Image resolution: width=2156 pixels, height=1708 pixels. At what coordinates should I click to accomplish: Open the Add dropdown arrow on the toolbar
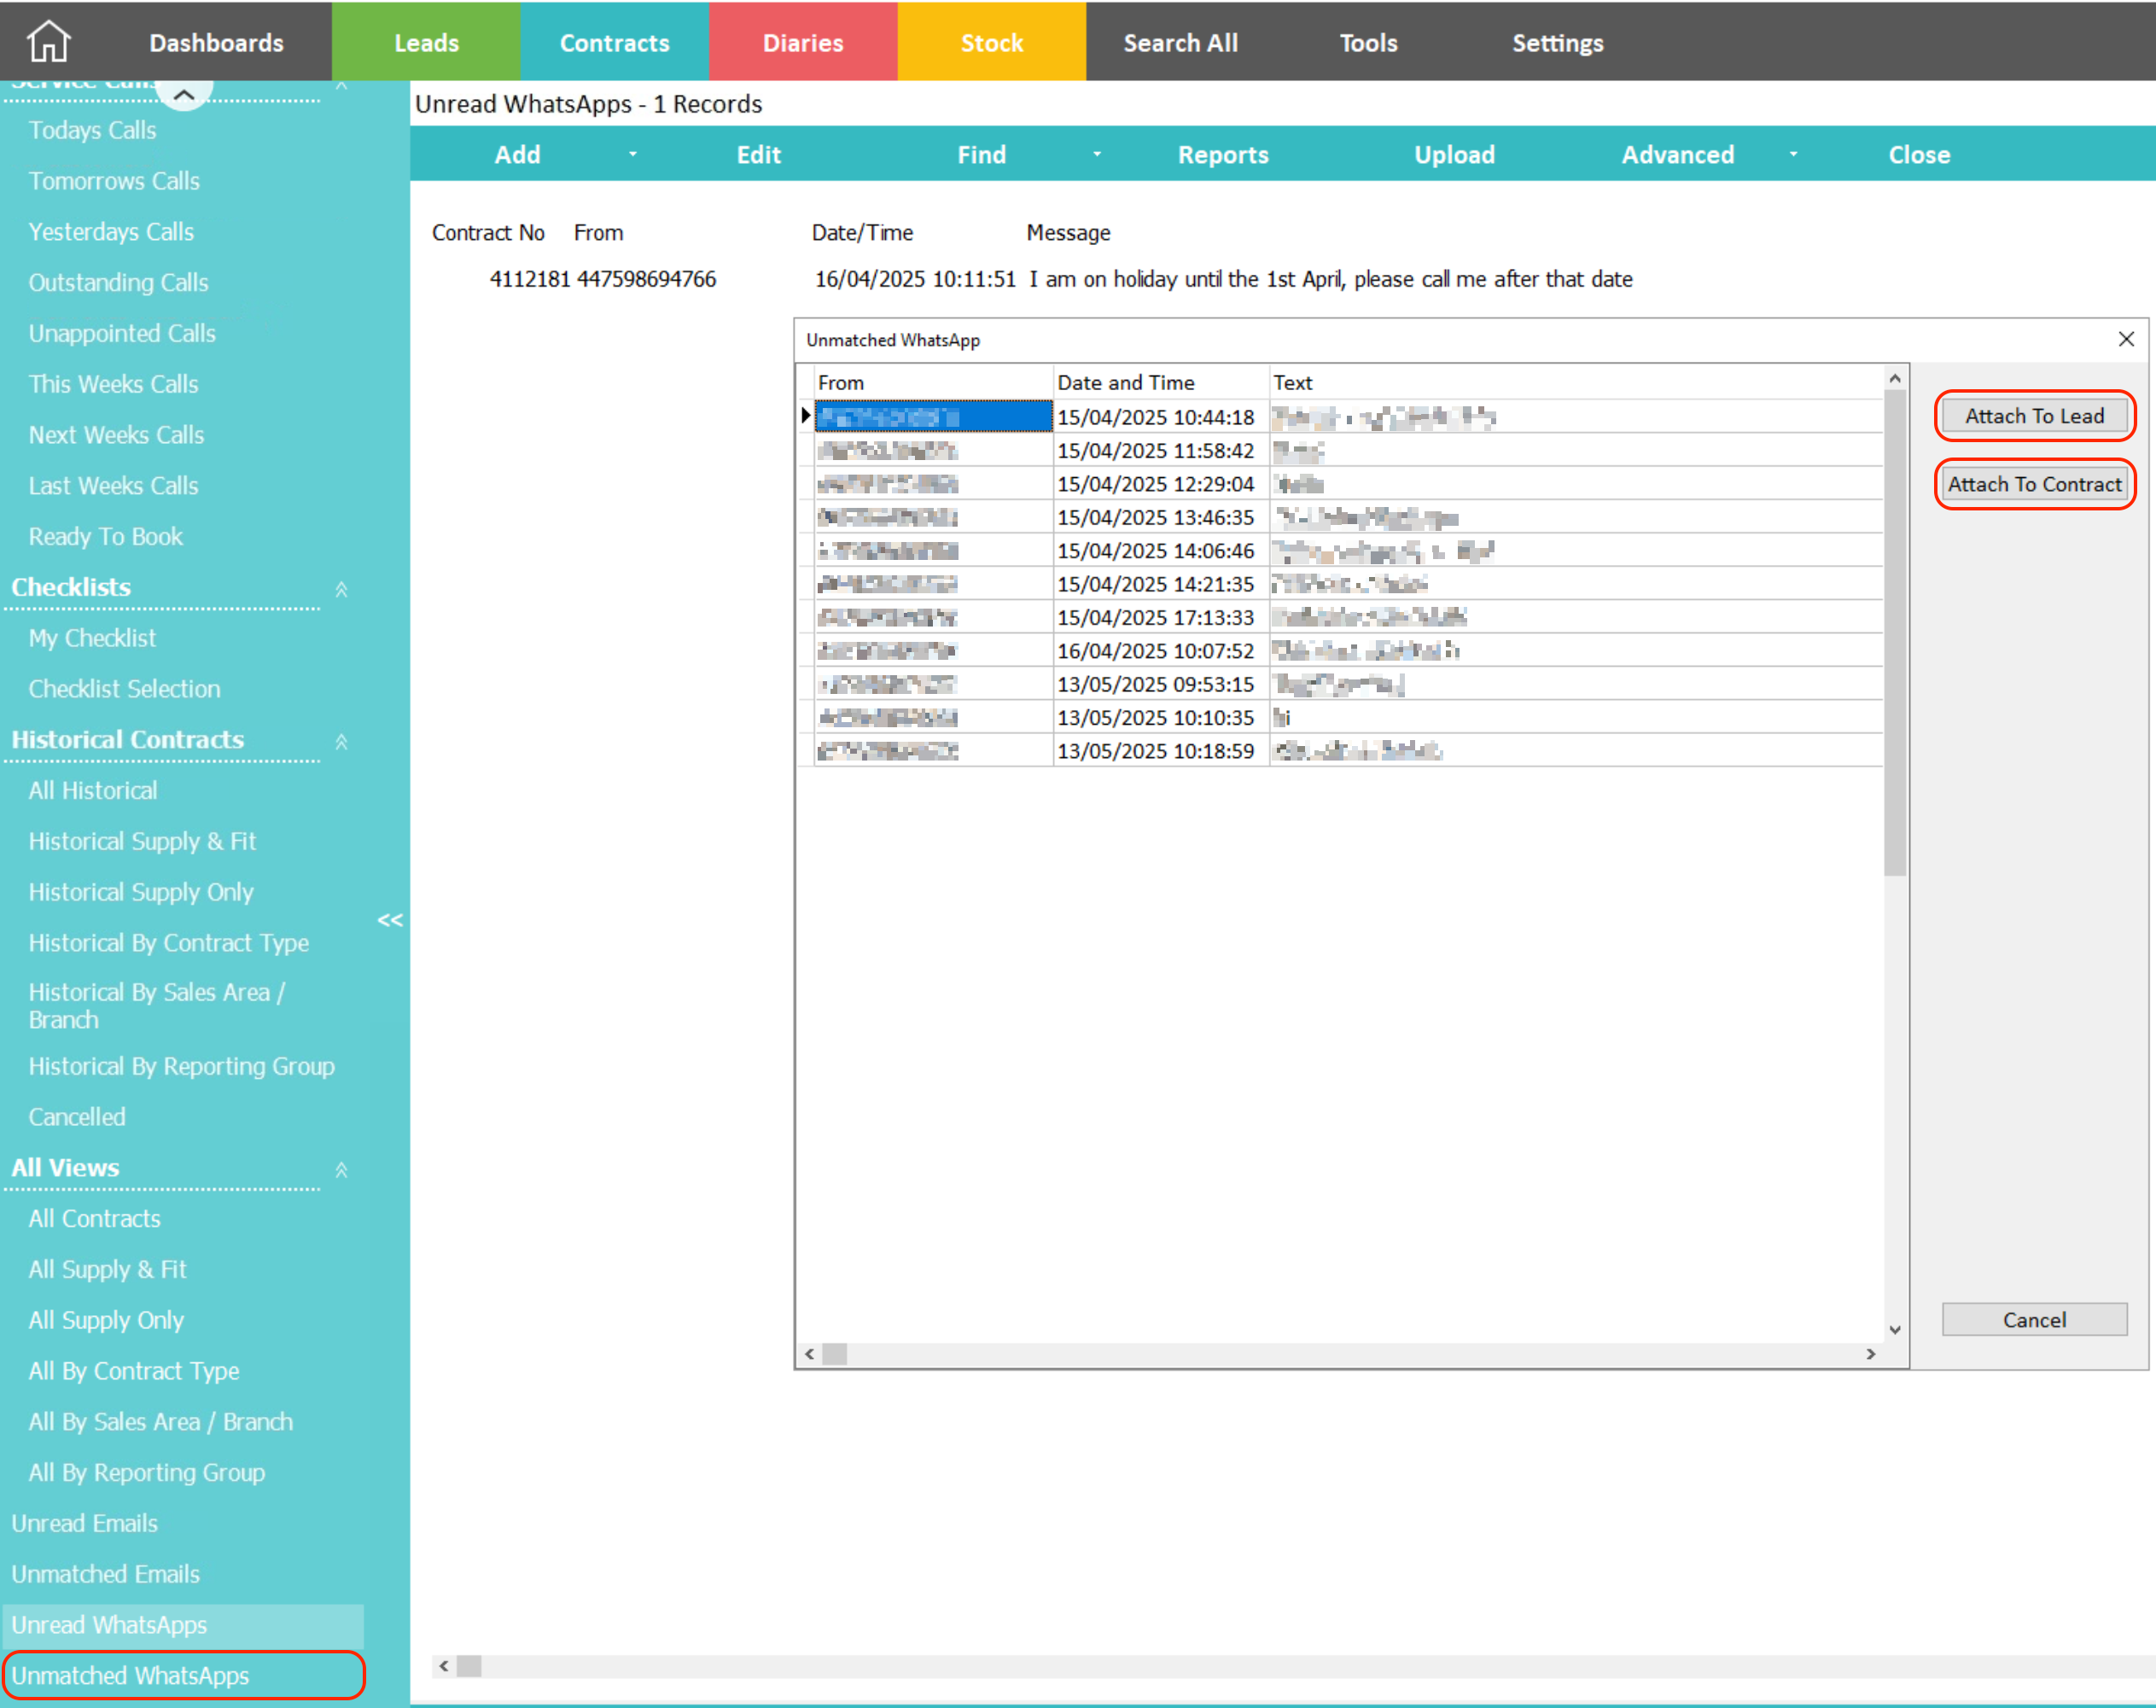(x=632, y=154)
